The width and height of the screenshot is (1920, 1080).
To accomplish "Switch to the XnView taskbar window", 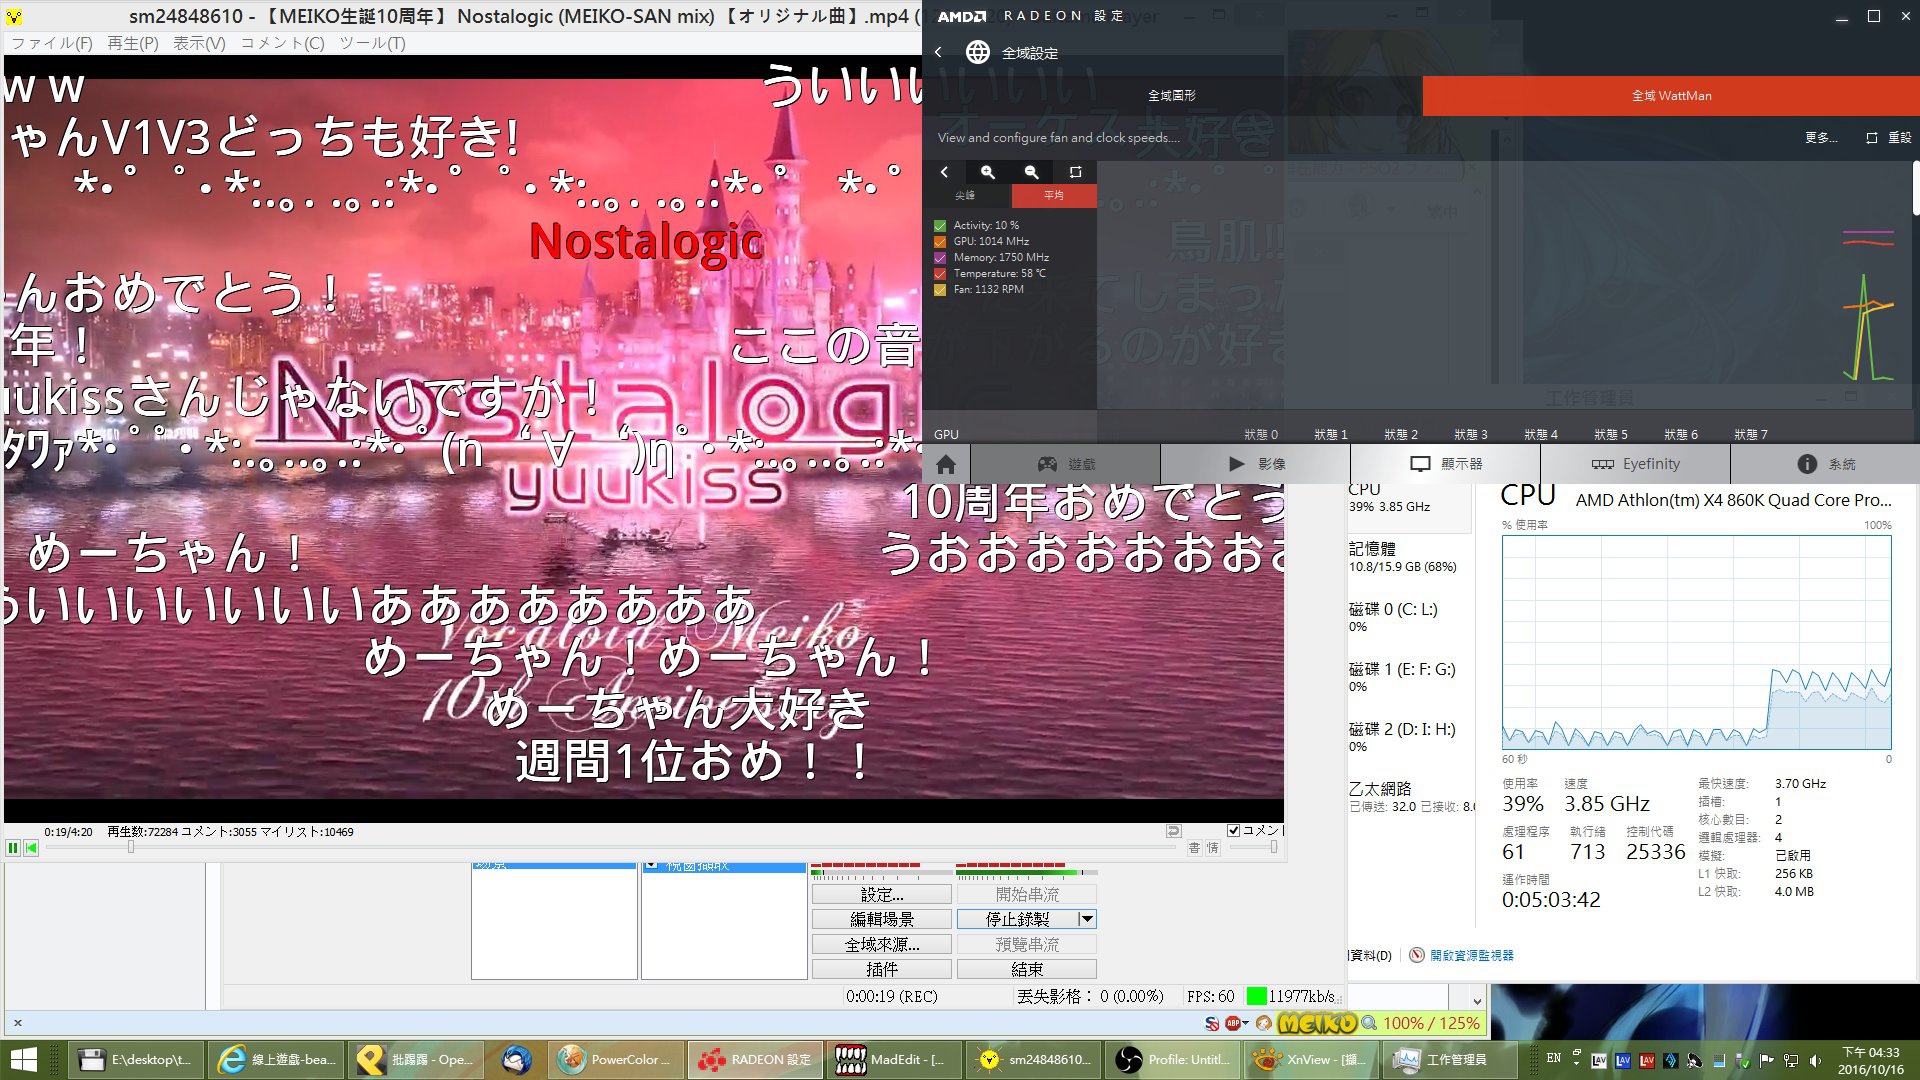I will (1311, 1060).
